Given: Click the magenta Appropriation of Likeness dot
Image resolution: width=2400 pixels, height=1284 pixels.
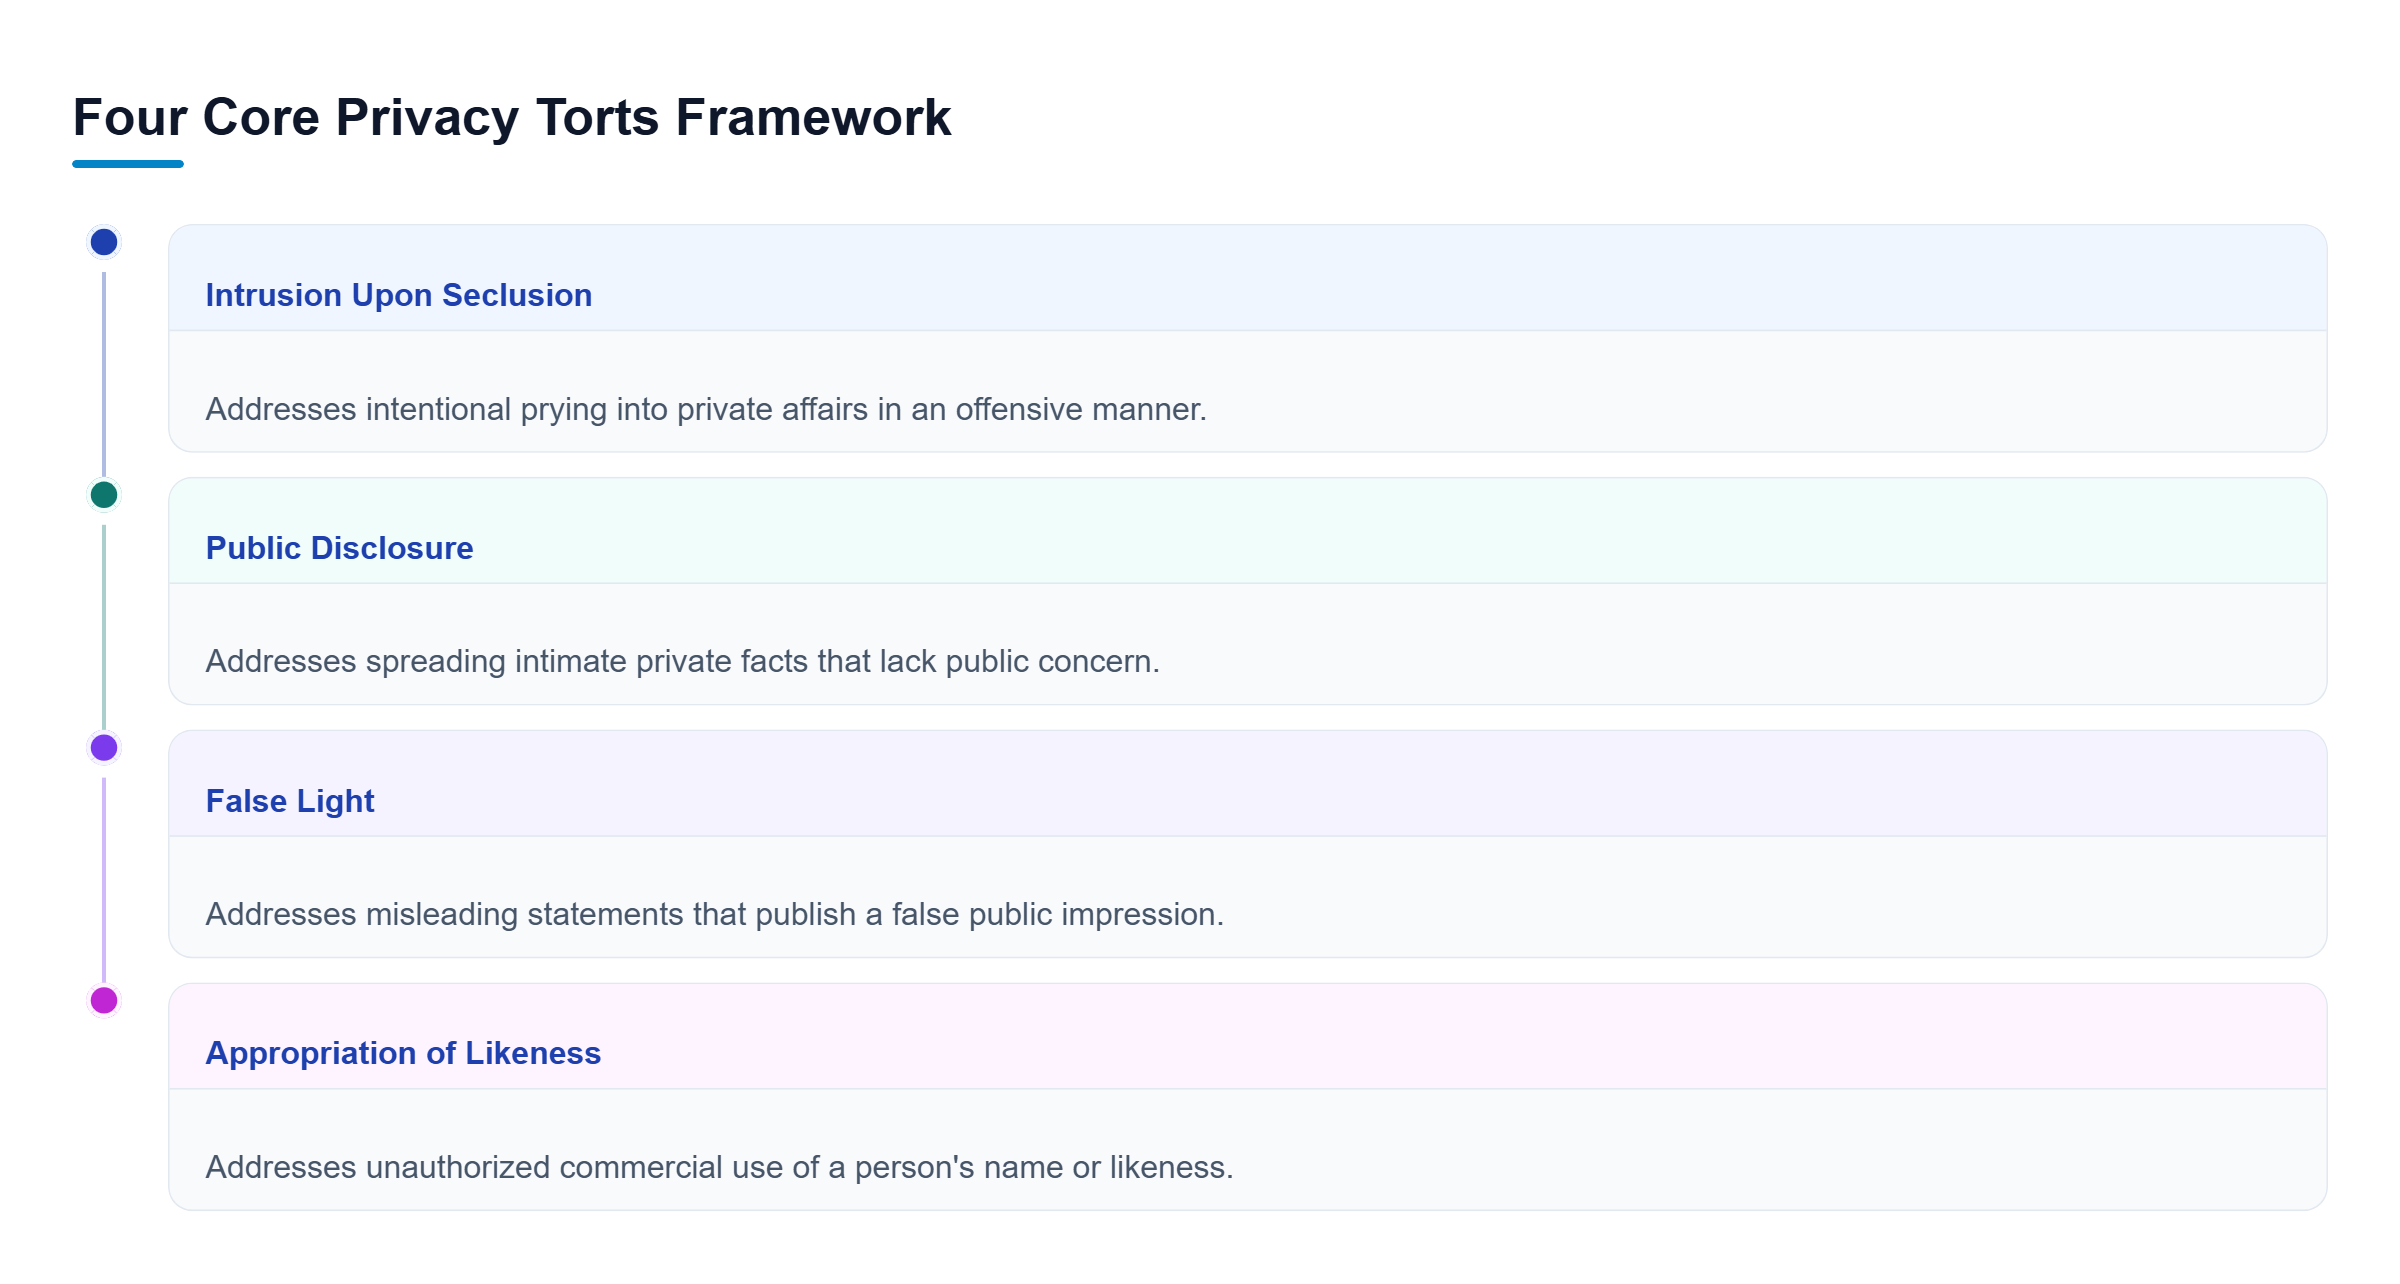Looking at the screenshot, I should click(x=104, y=1000).
